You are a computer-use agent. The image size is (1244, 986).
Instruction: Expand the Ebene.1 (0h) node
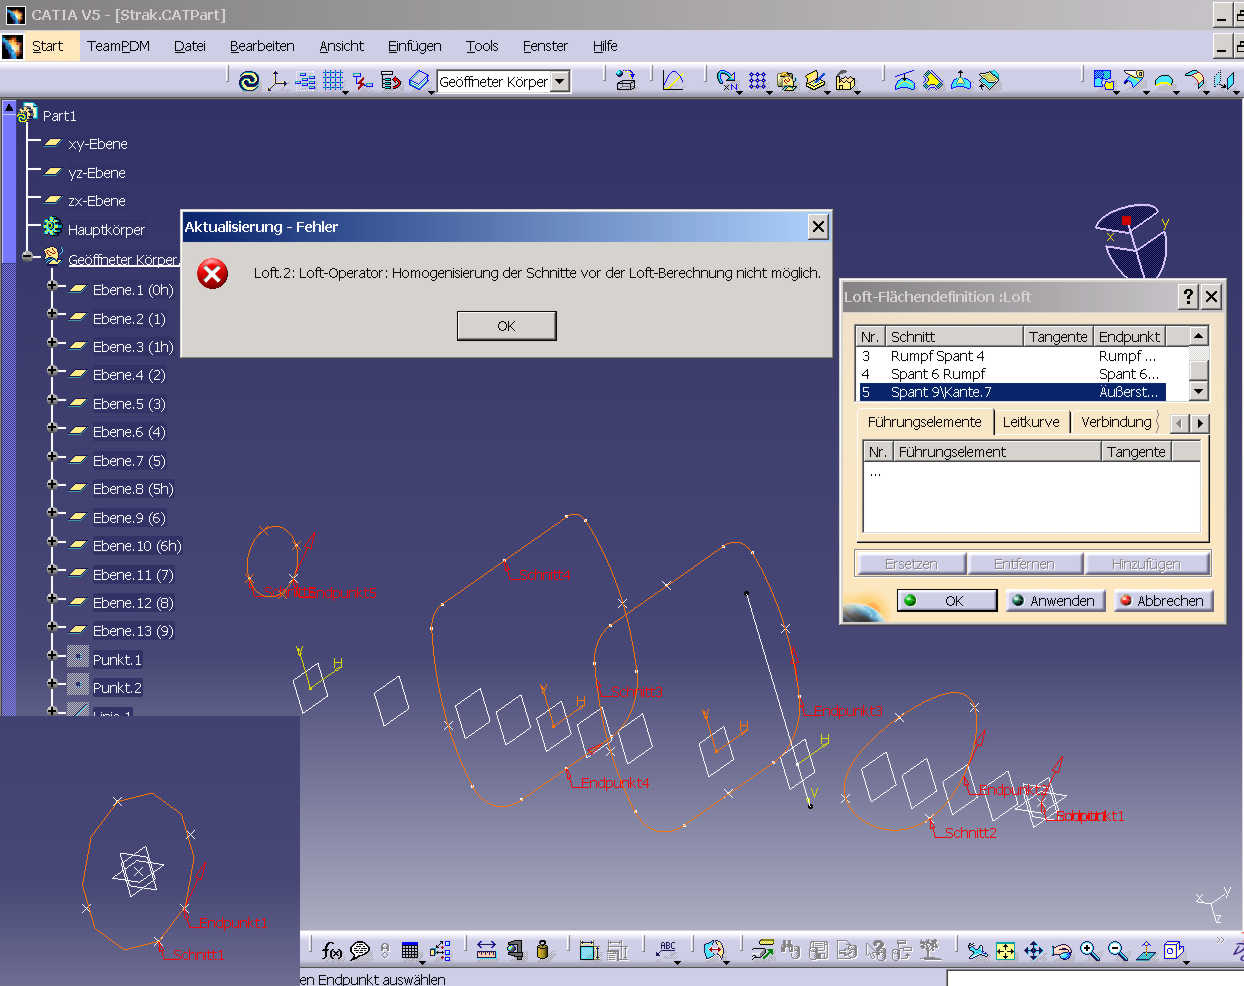52,286
